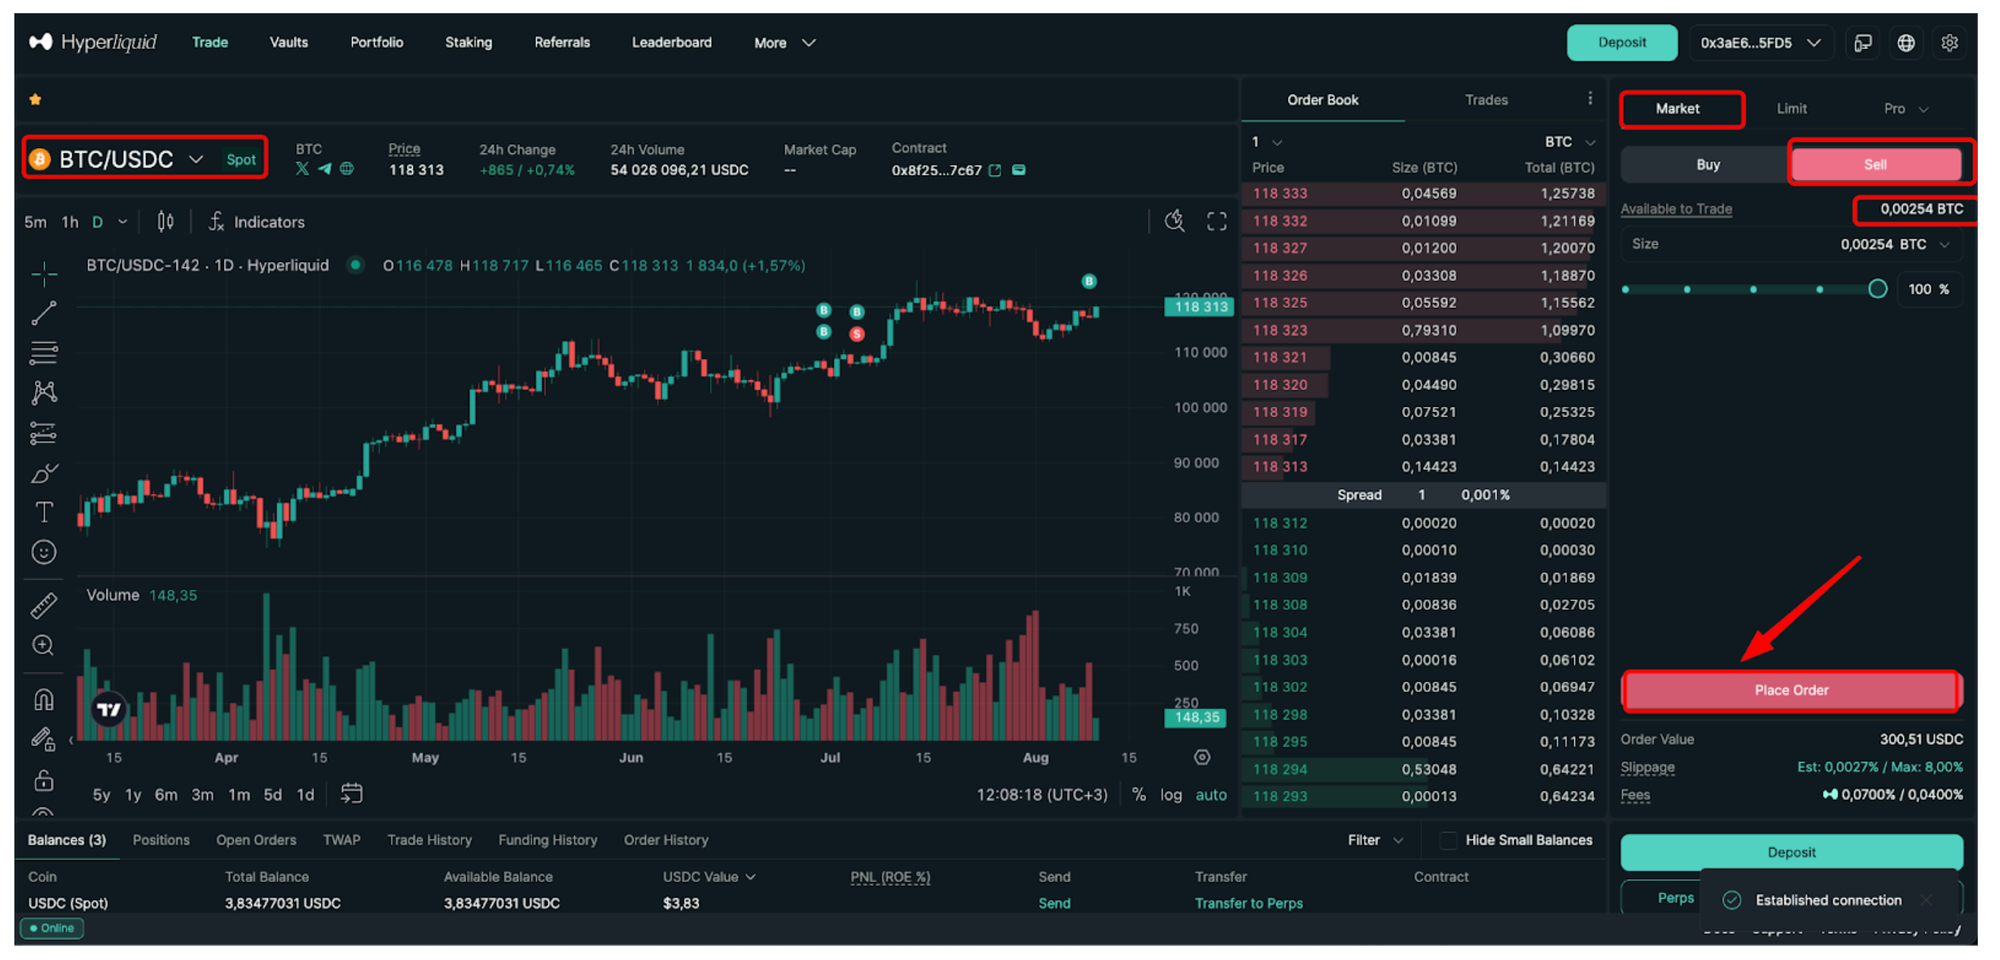The width and height of the screenshot is (2000, 960).
Task: Open candlestick chart type selector
Action: pos(166,222)
